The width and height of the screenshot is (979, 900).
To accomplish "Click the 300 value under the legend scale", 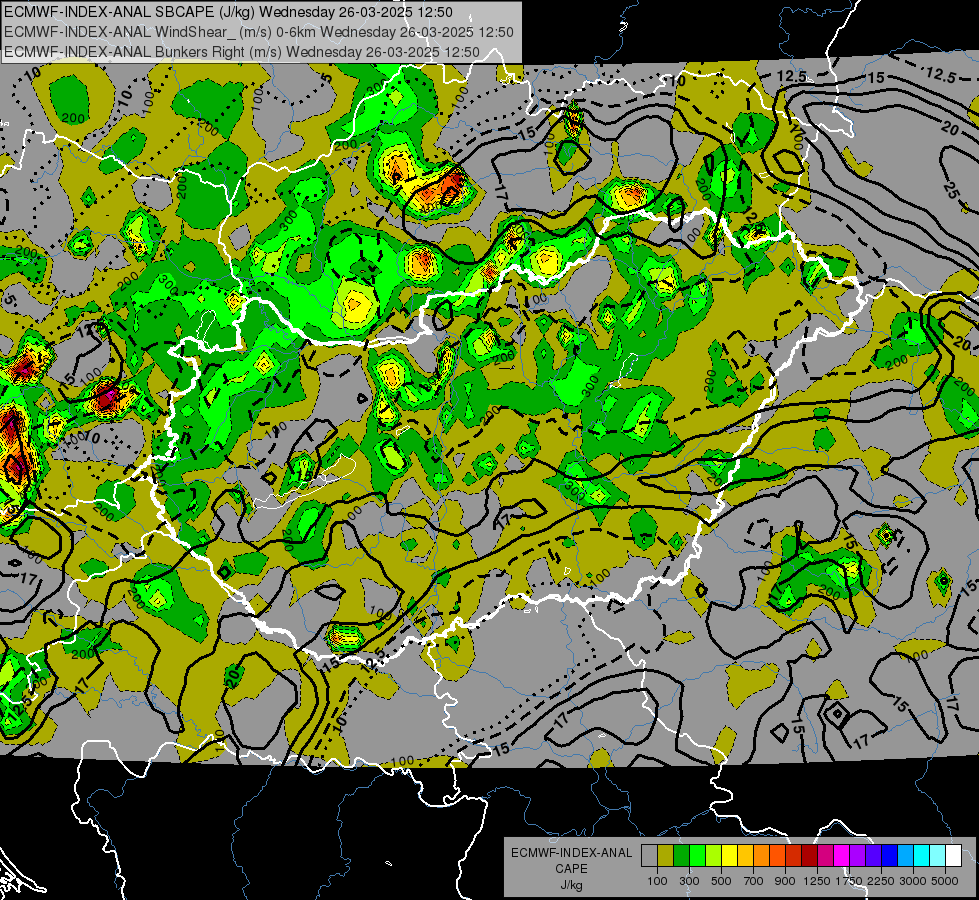I will coord(689,881).
